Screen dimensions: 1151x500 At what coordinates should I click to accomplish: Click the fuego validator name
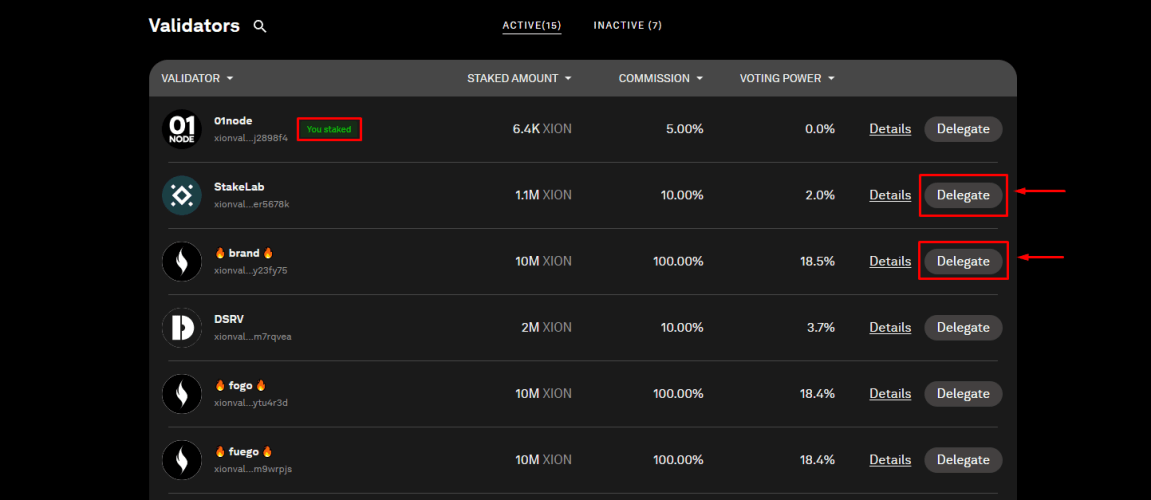click(244, 451)
